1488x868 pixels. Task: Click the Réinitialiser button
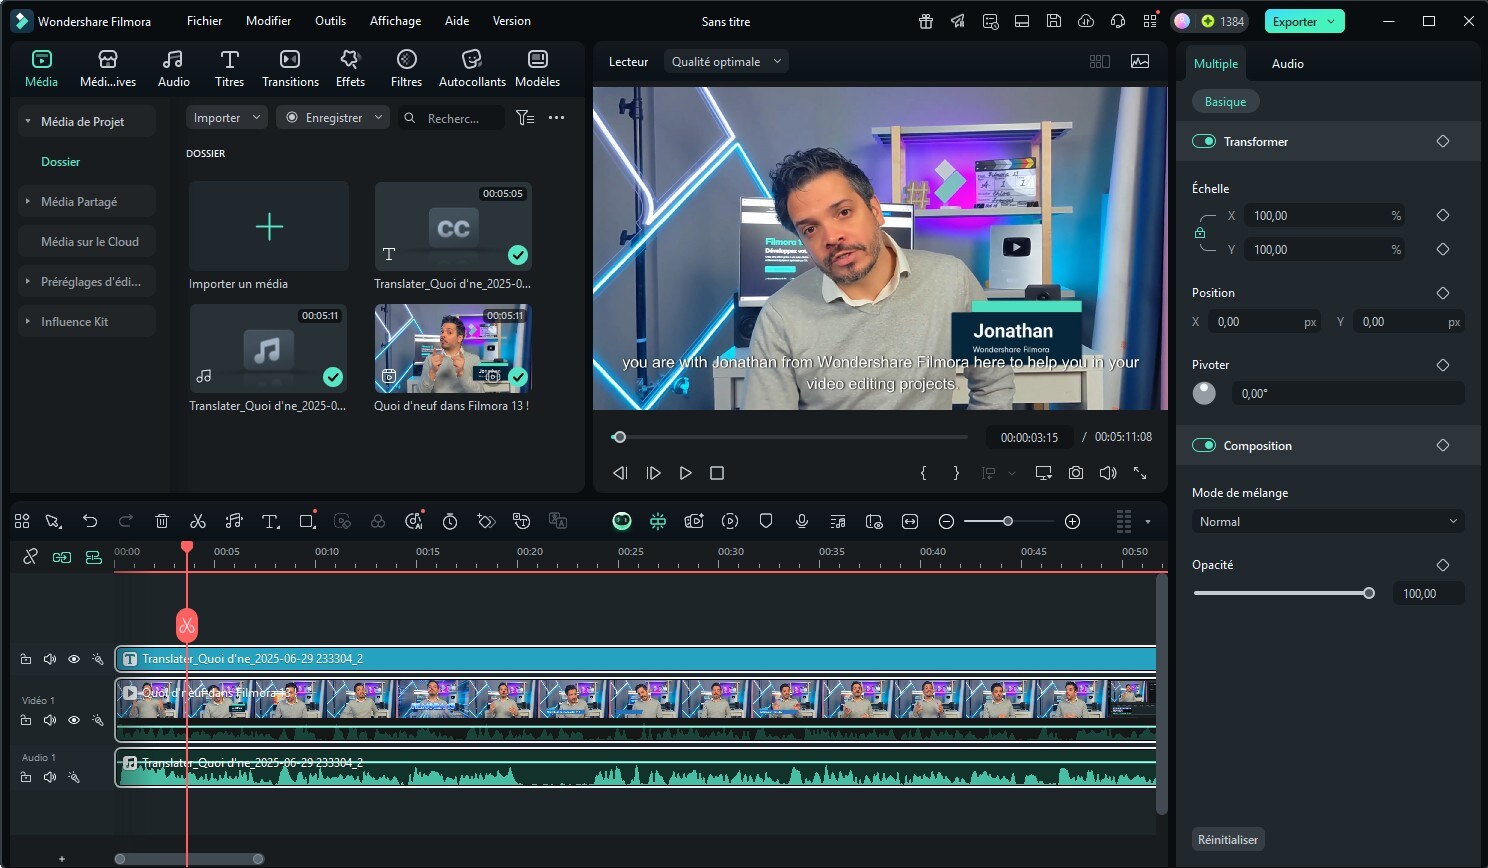pos(1228,839)
